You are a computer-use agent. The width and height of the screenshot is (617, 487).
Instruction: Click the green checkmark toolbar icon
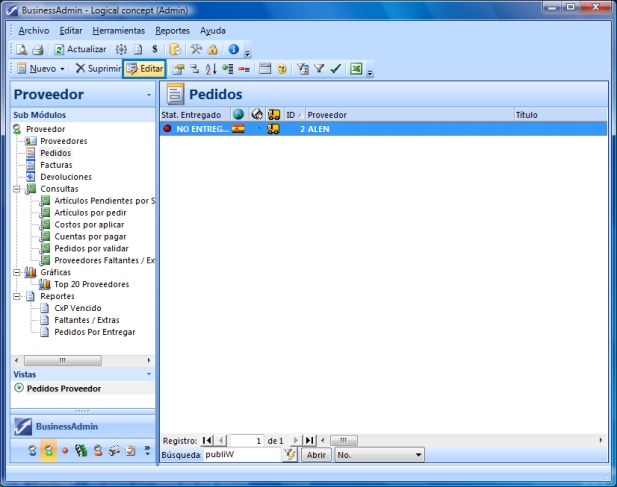337,69
